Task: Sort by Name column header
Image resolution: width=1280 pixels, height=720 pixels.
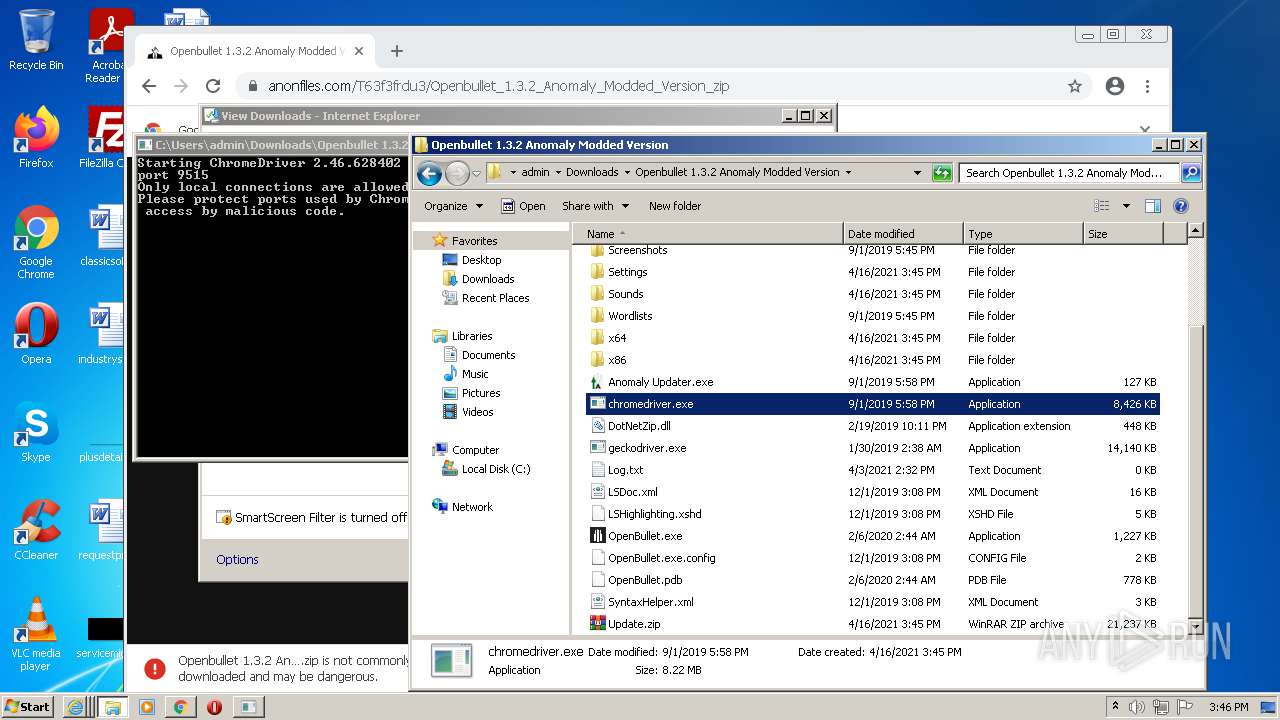Action: (x=708, y=234)
